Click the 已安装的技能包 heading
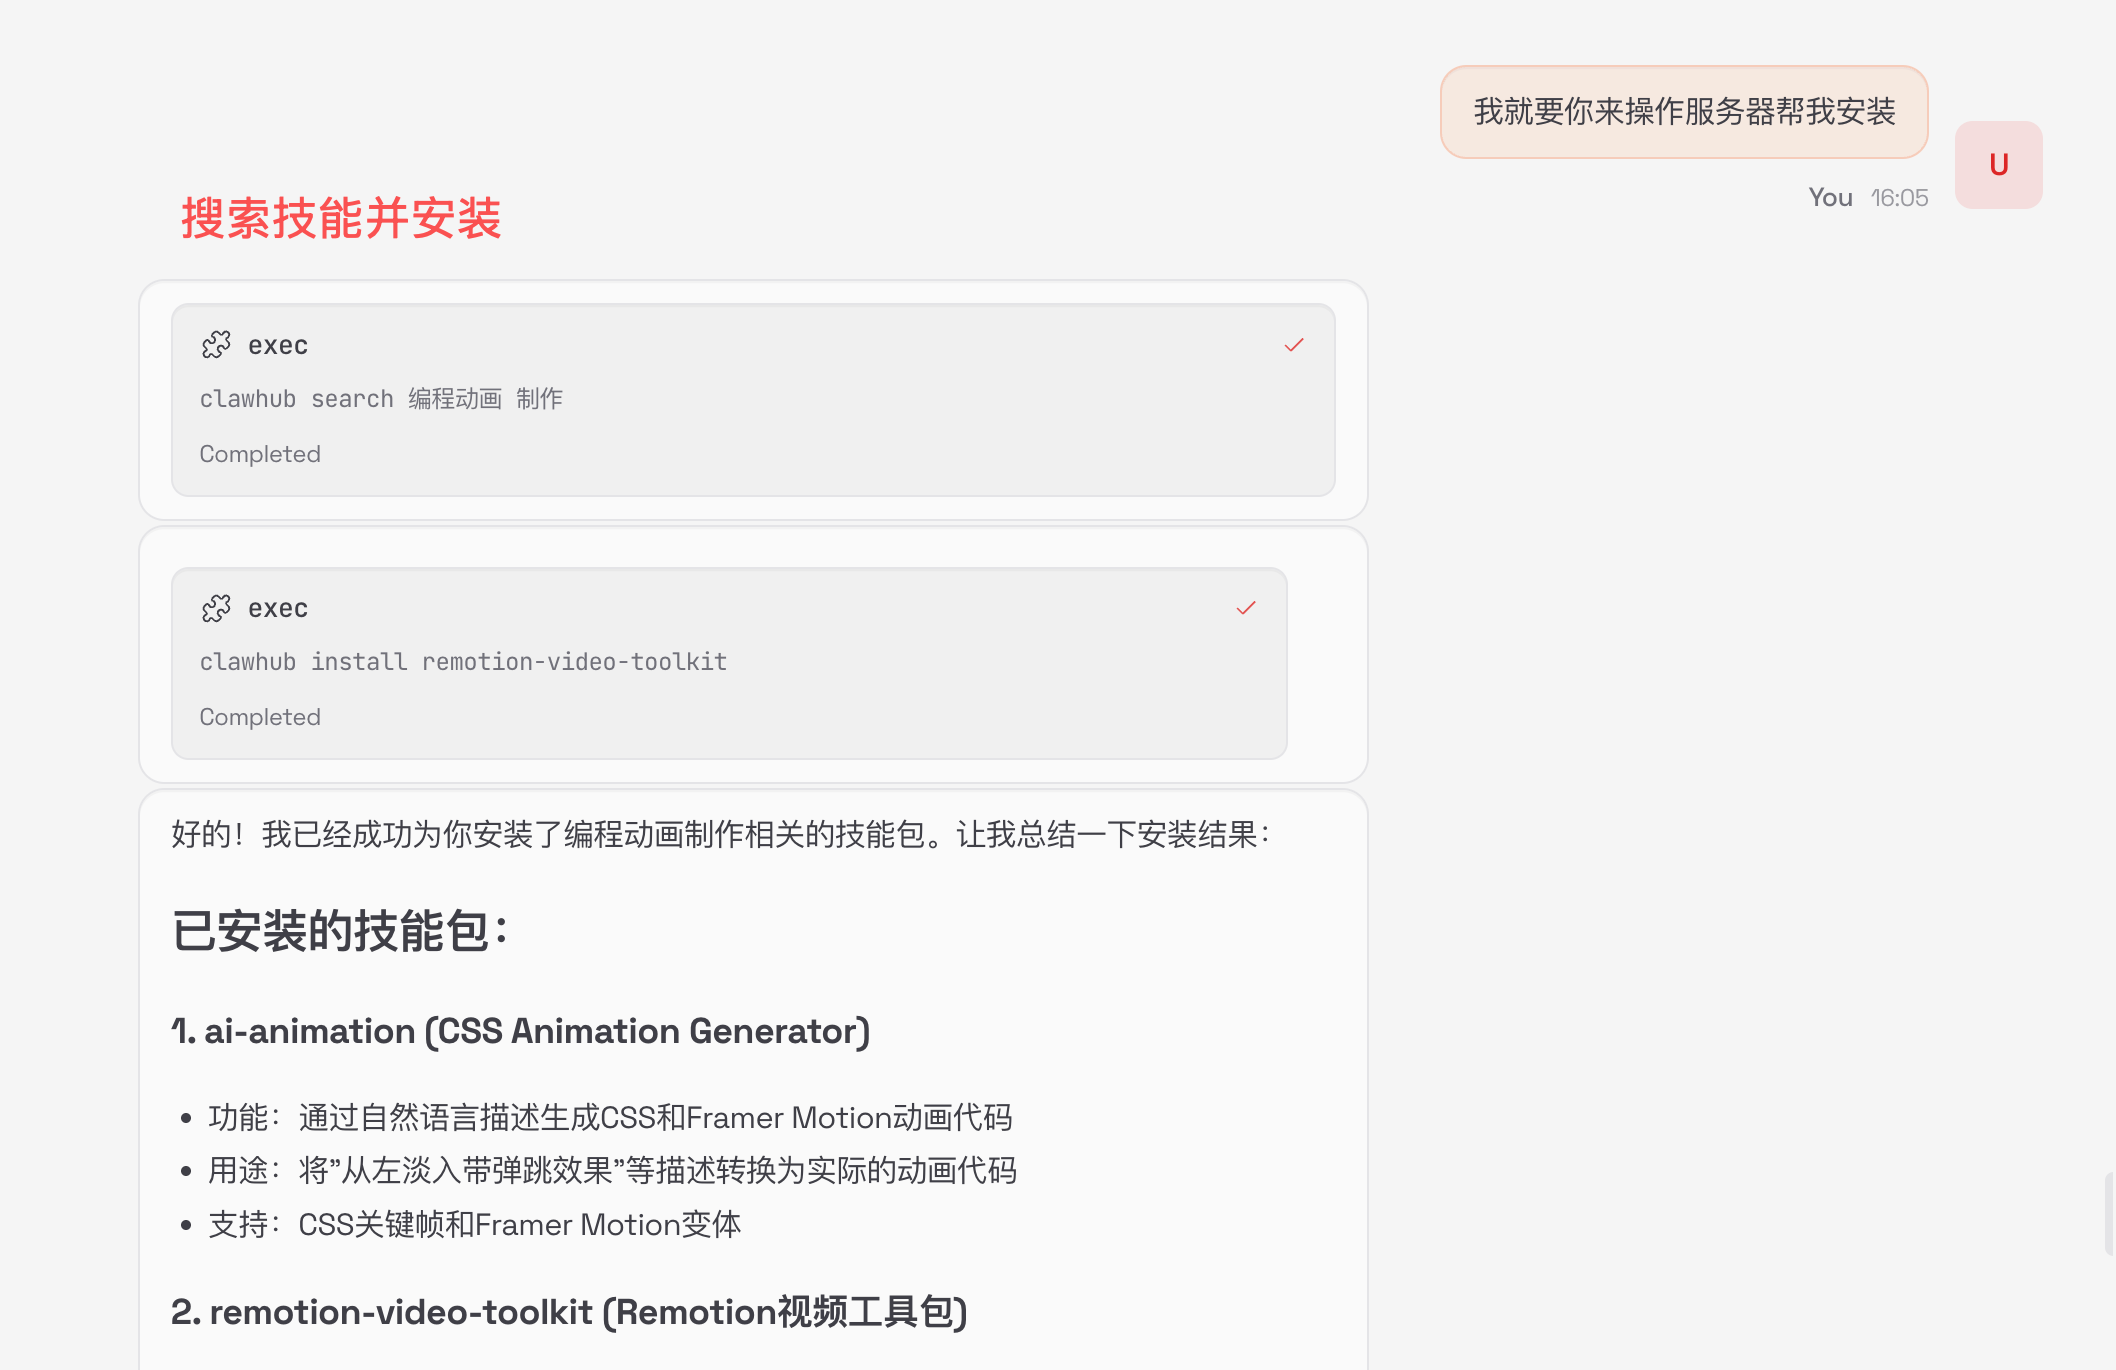The width and height of the screenshot is (2116, 1370). [x=340, y=931]
